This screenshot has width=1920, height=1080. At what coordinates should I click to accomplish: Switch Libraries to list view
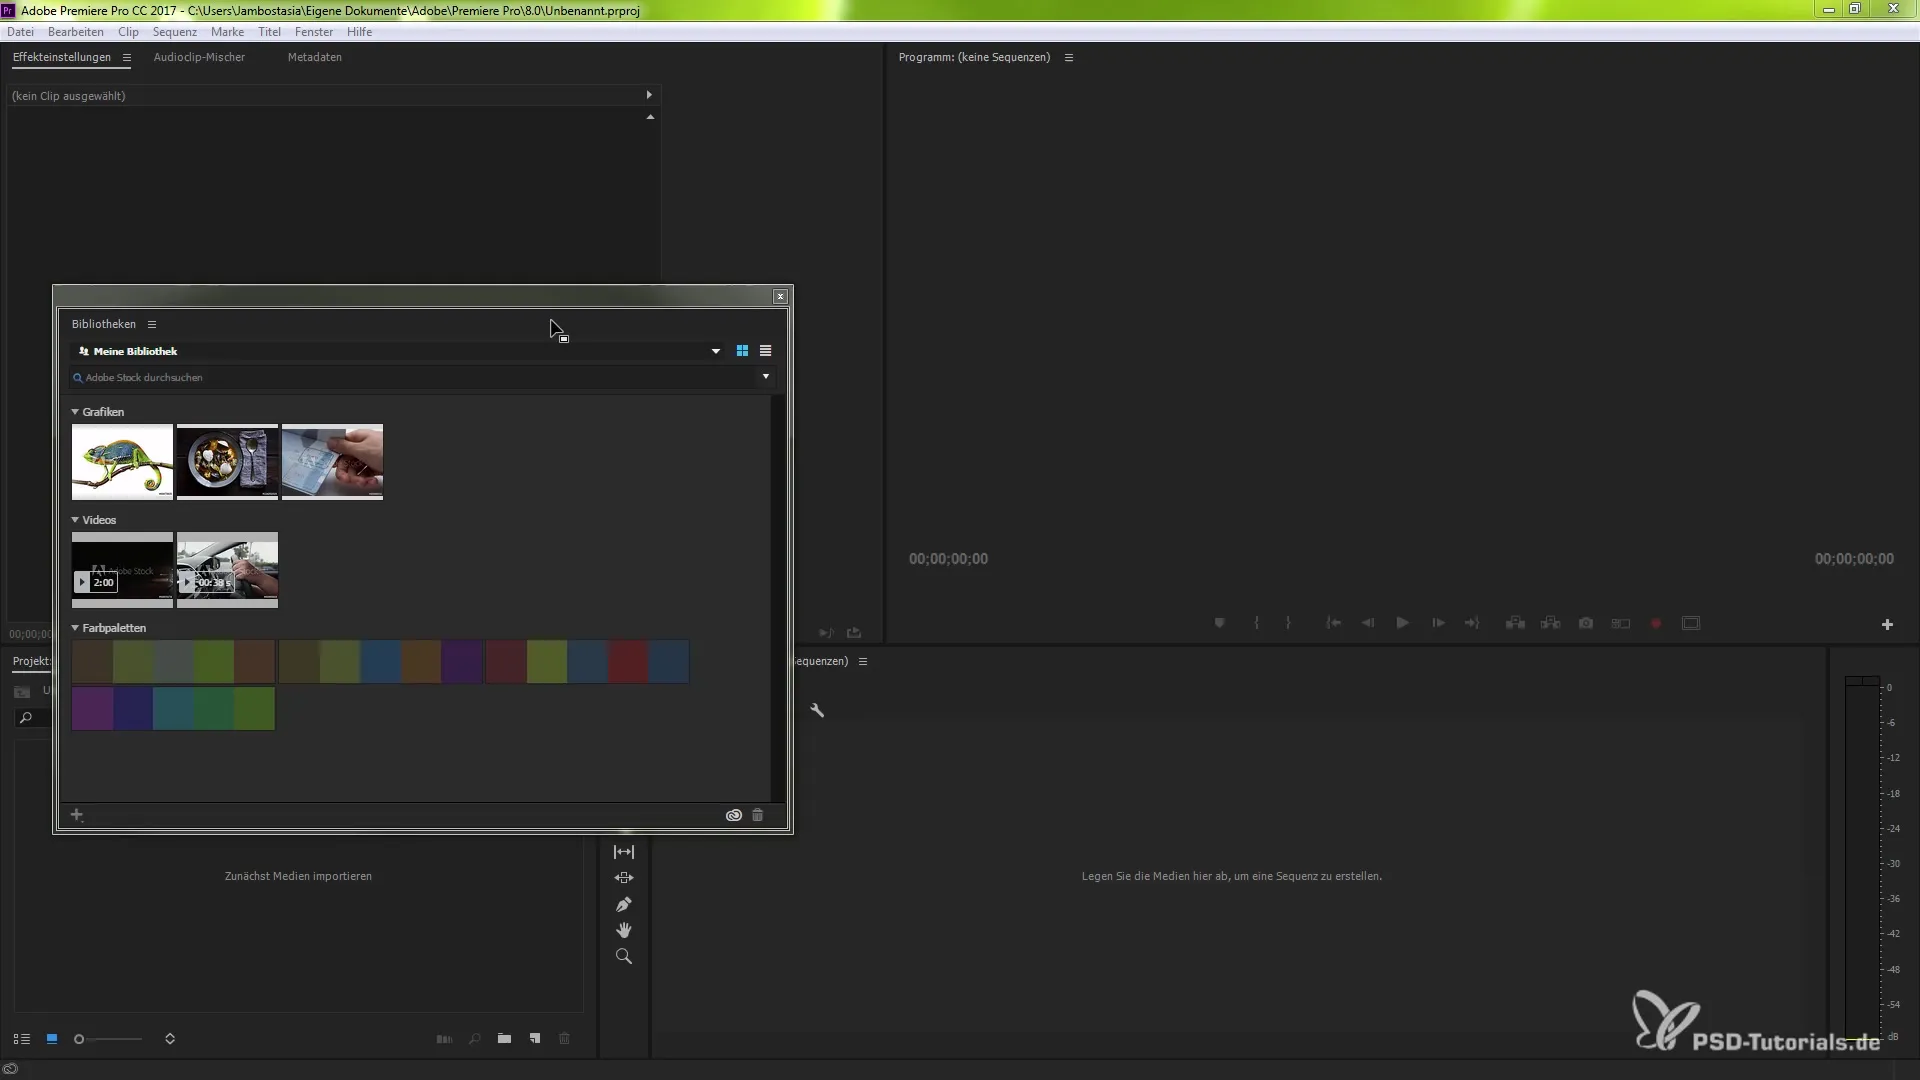click(765, 351)
